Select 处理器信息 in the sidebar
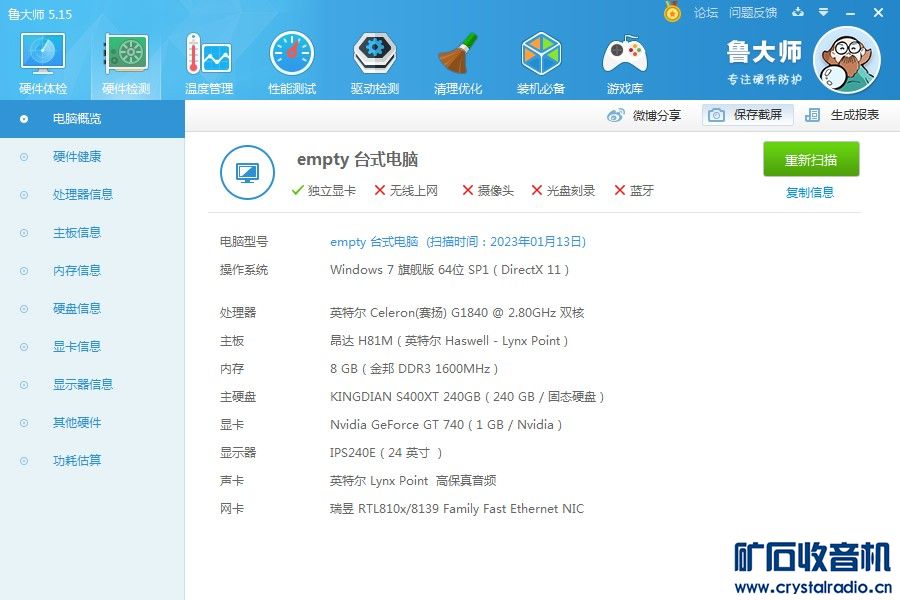Viewport: 900px width, 600px height. (82, 195)
